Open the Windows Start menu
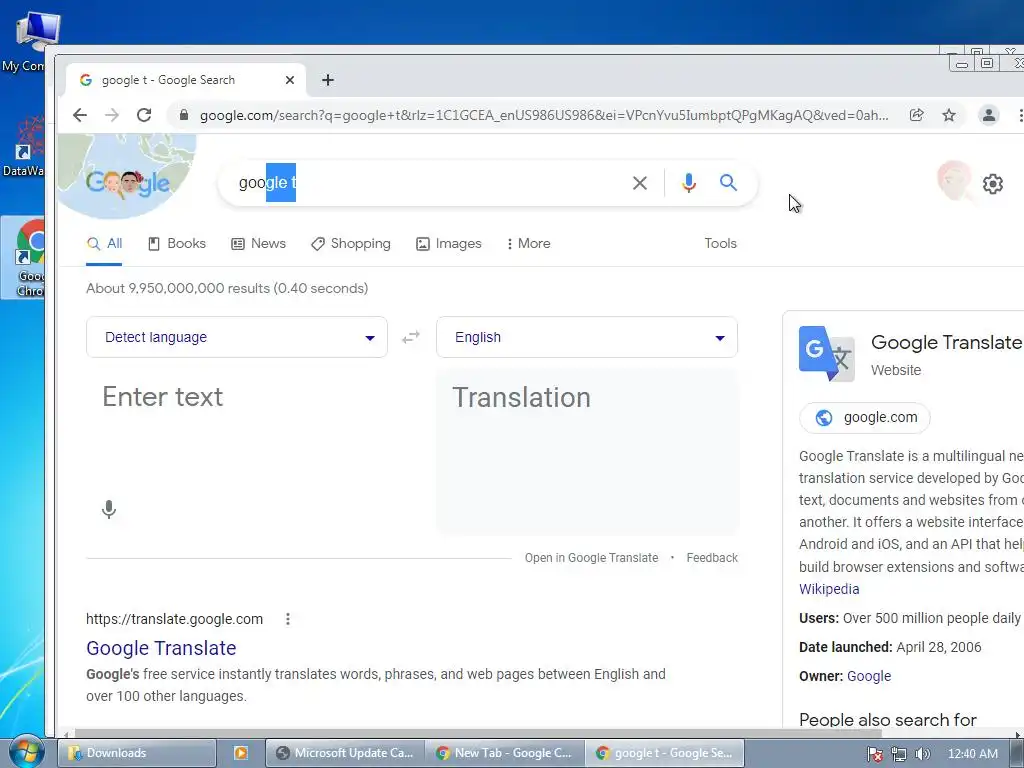 pos(26,752)
